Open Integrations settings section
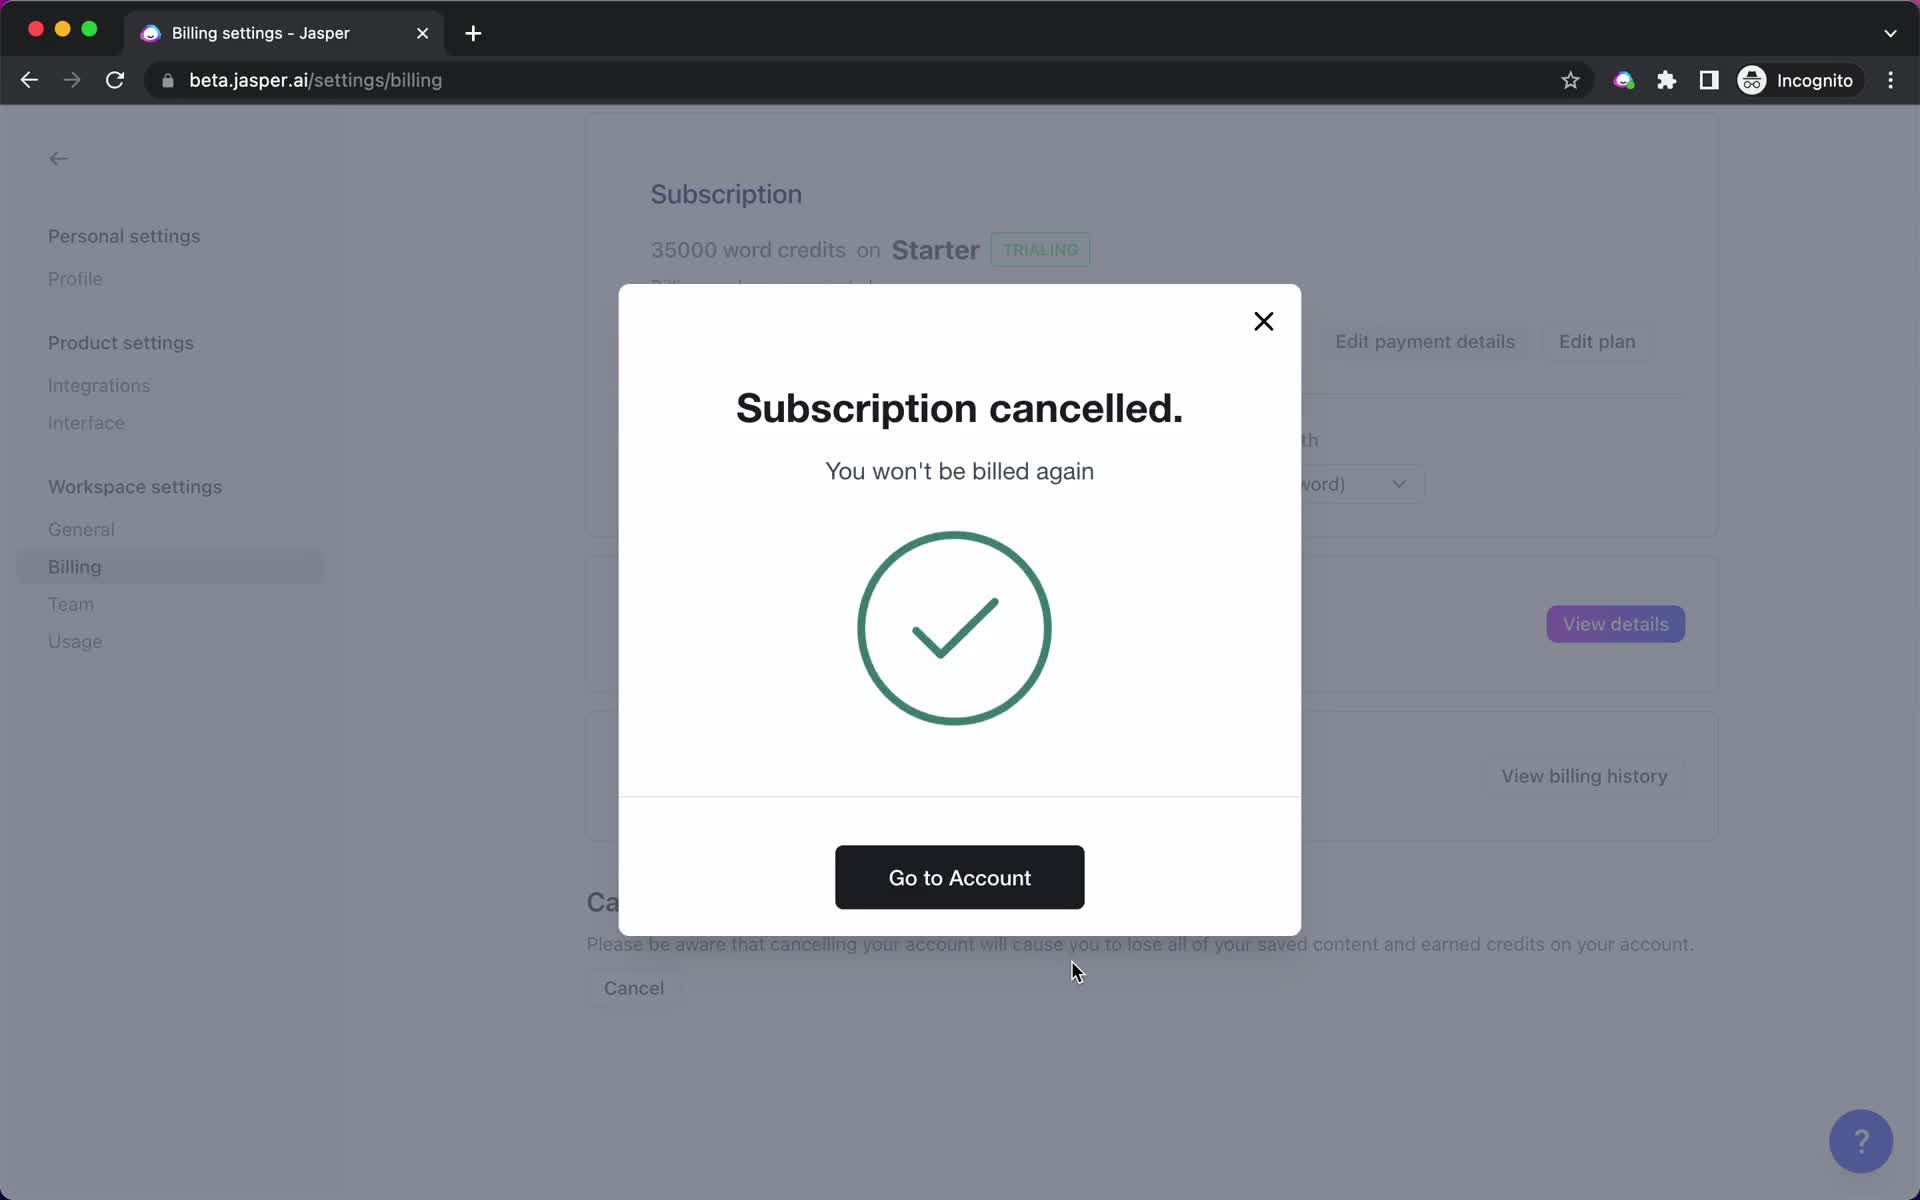This screenshot has width=1920, height=1200. tap(98, 384)
